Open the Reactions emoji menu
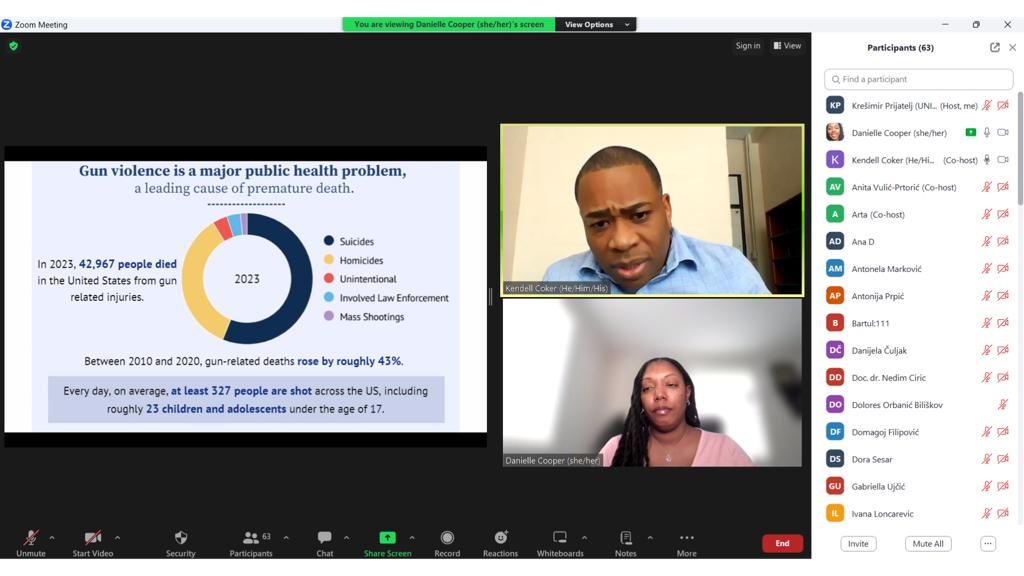This screenshot has width=1024, height=576. pos(500,538)
